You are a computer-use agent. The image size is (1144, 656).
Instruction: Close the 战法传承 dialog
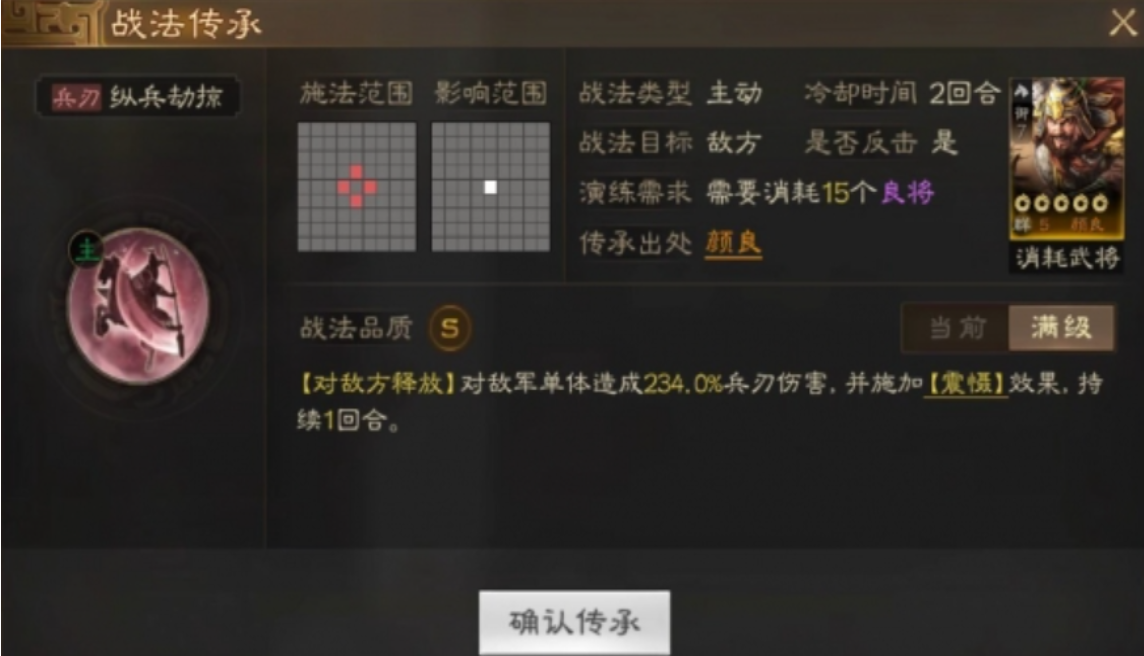tap(1122, 23)
